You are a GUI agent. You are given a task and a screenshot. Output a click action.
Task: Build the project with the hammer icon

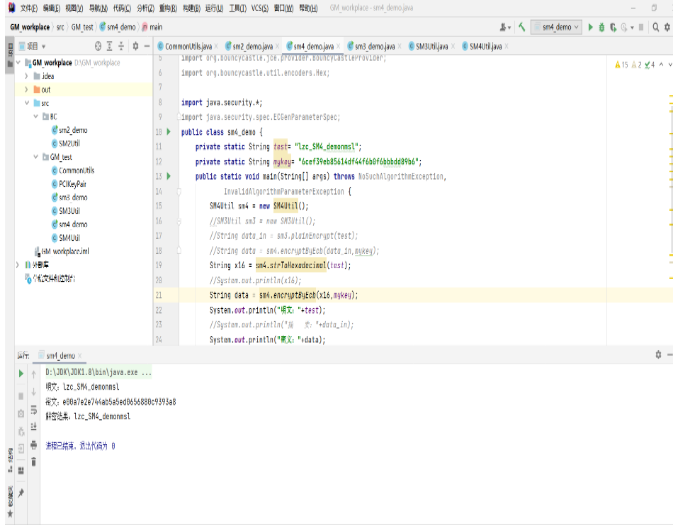coord(522,27)
